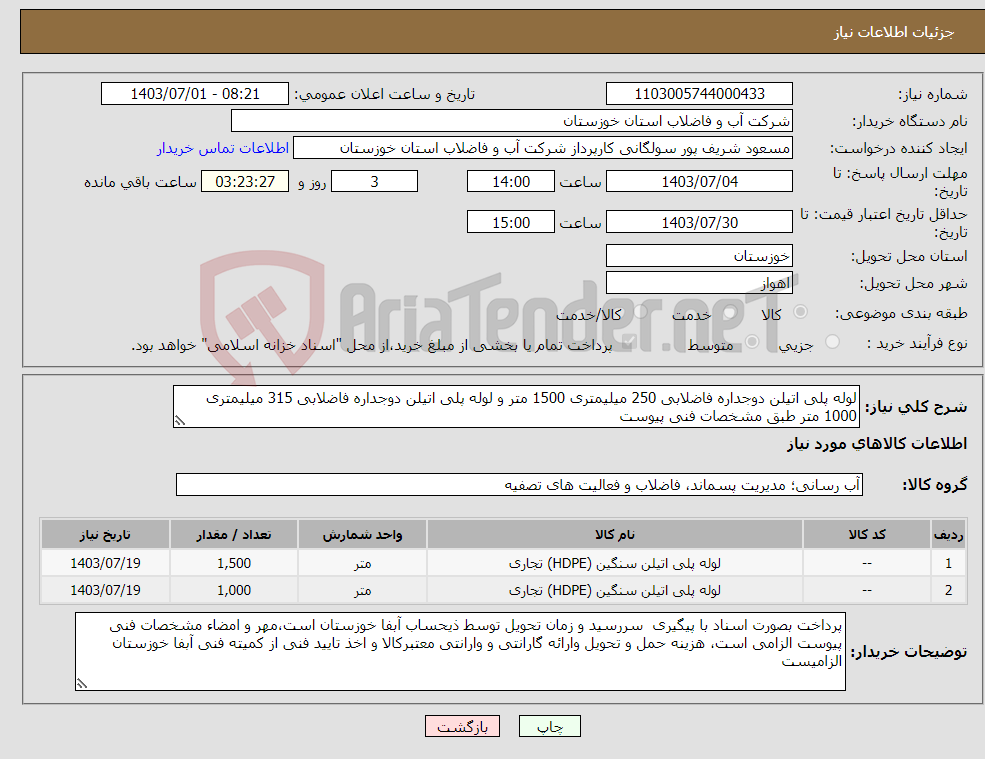The width and height of the screenshot is (985, 759).
Task: Click the buyer notes textarea resize handle
Action: point(82,684)
